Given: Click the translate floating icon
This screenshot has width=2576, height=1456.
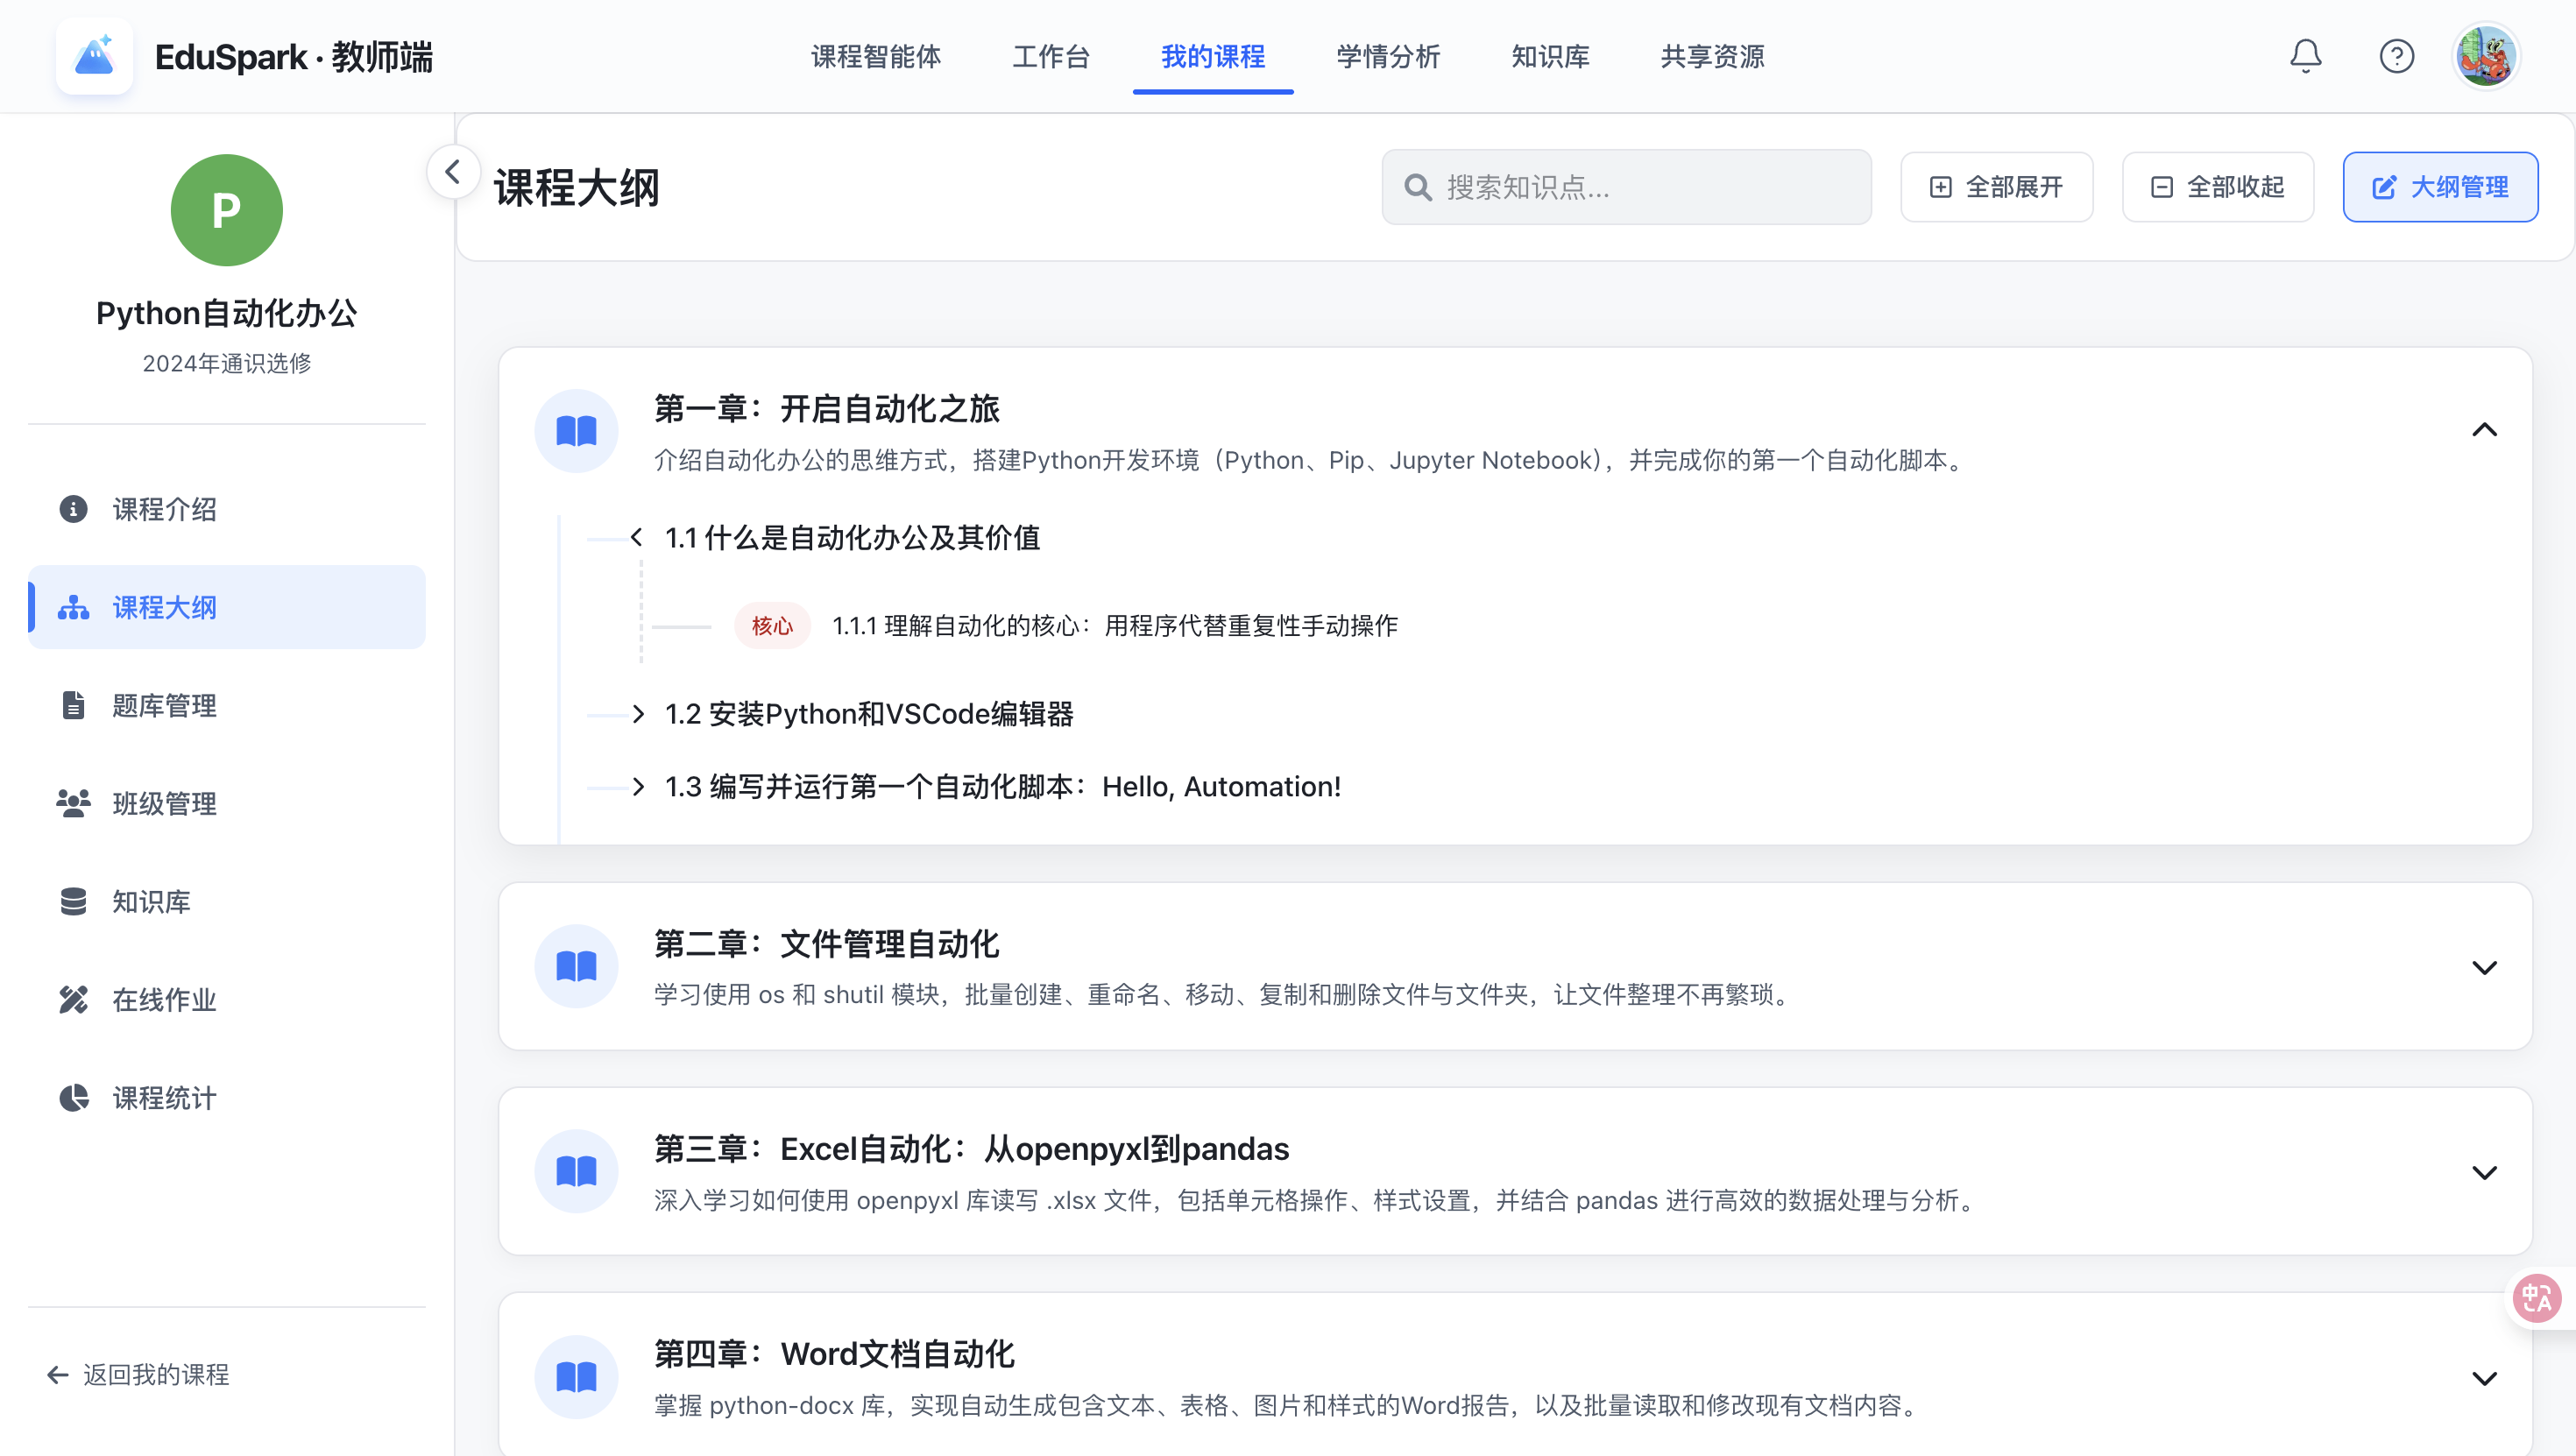Looking at the screenshot, I should [2536, 1298].
